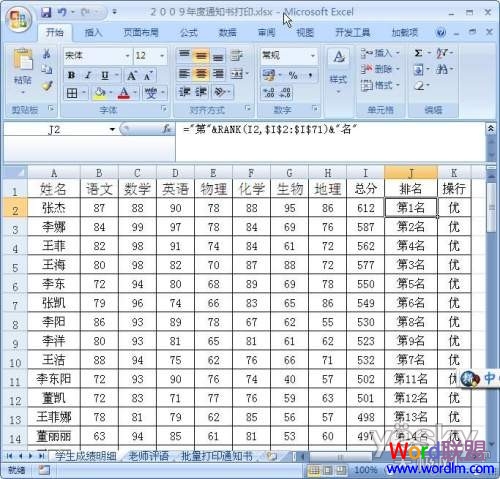The height and width of the screenshot is (479, 500).
Task: Align text to bottom of cell
Action: 218,56
